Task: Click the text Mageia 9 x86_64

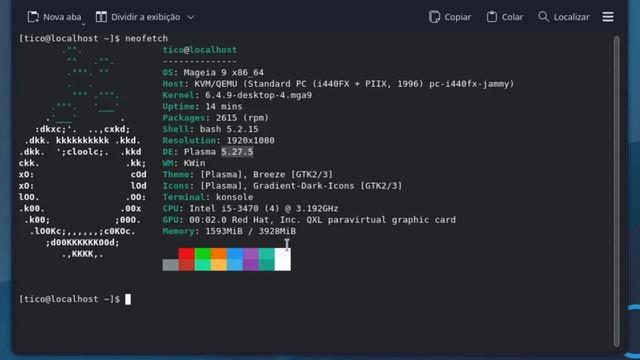Action: pyautogui.click(x=224, y=73)
